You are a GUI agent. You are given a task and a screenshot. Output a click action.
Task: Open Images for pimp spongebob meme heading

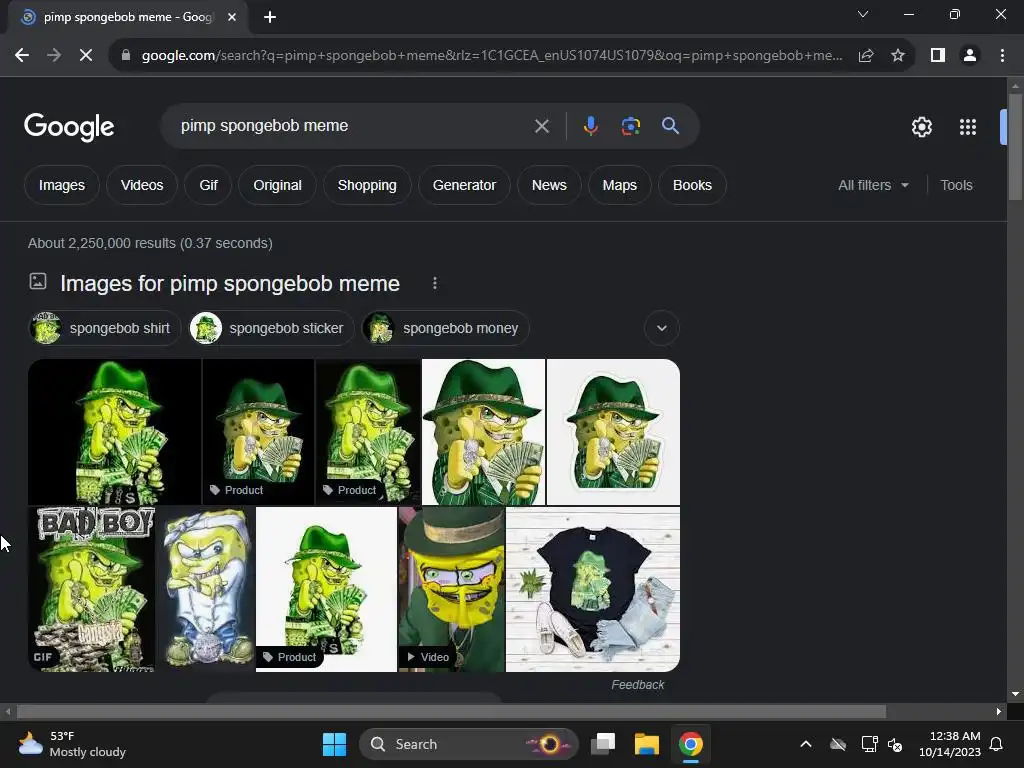pos(230,283)
